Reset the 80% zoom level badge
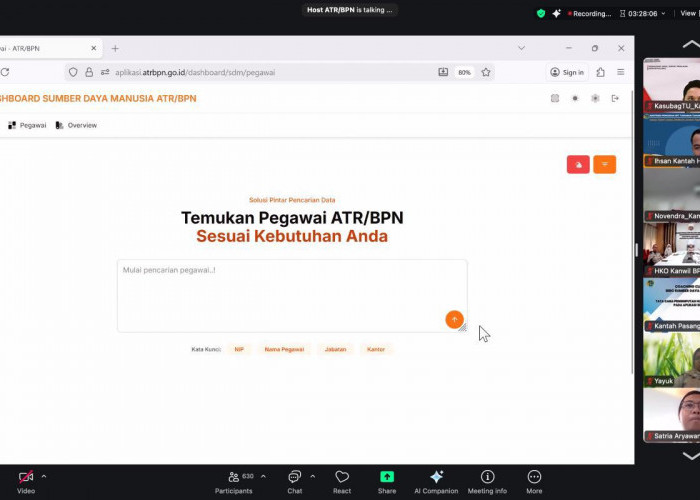The image size is (700, 500). [x=464, y=72]
